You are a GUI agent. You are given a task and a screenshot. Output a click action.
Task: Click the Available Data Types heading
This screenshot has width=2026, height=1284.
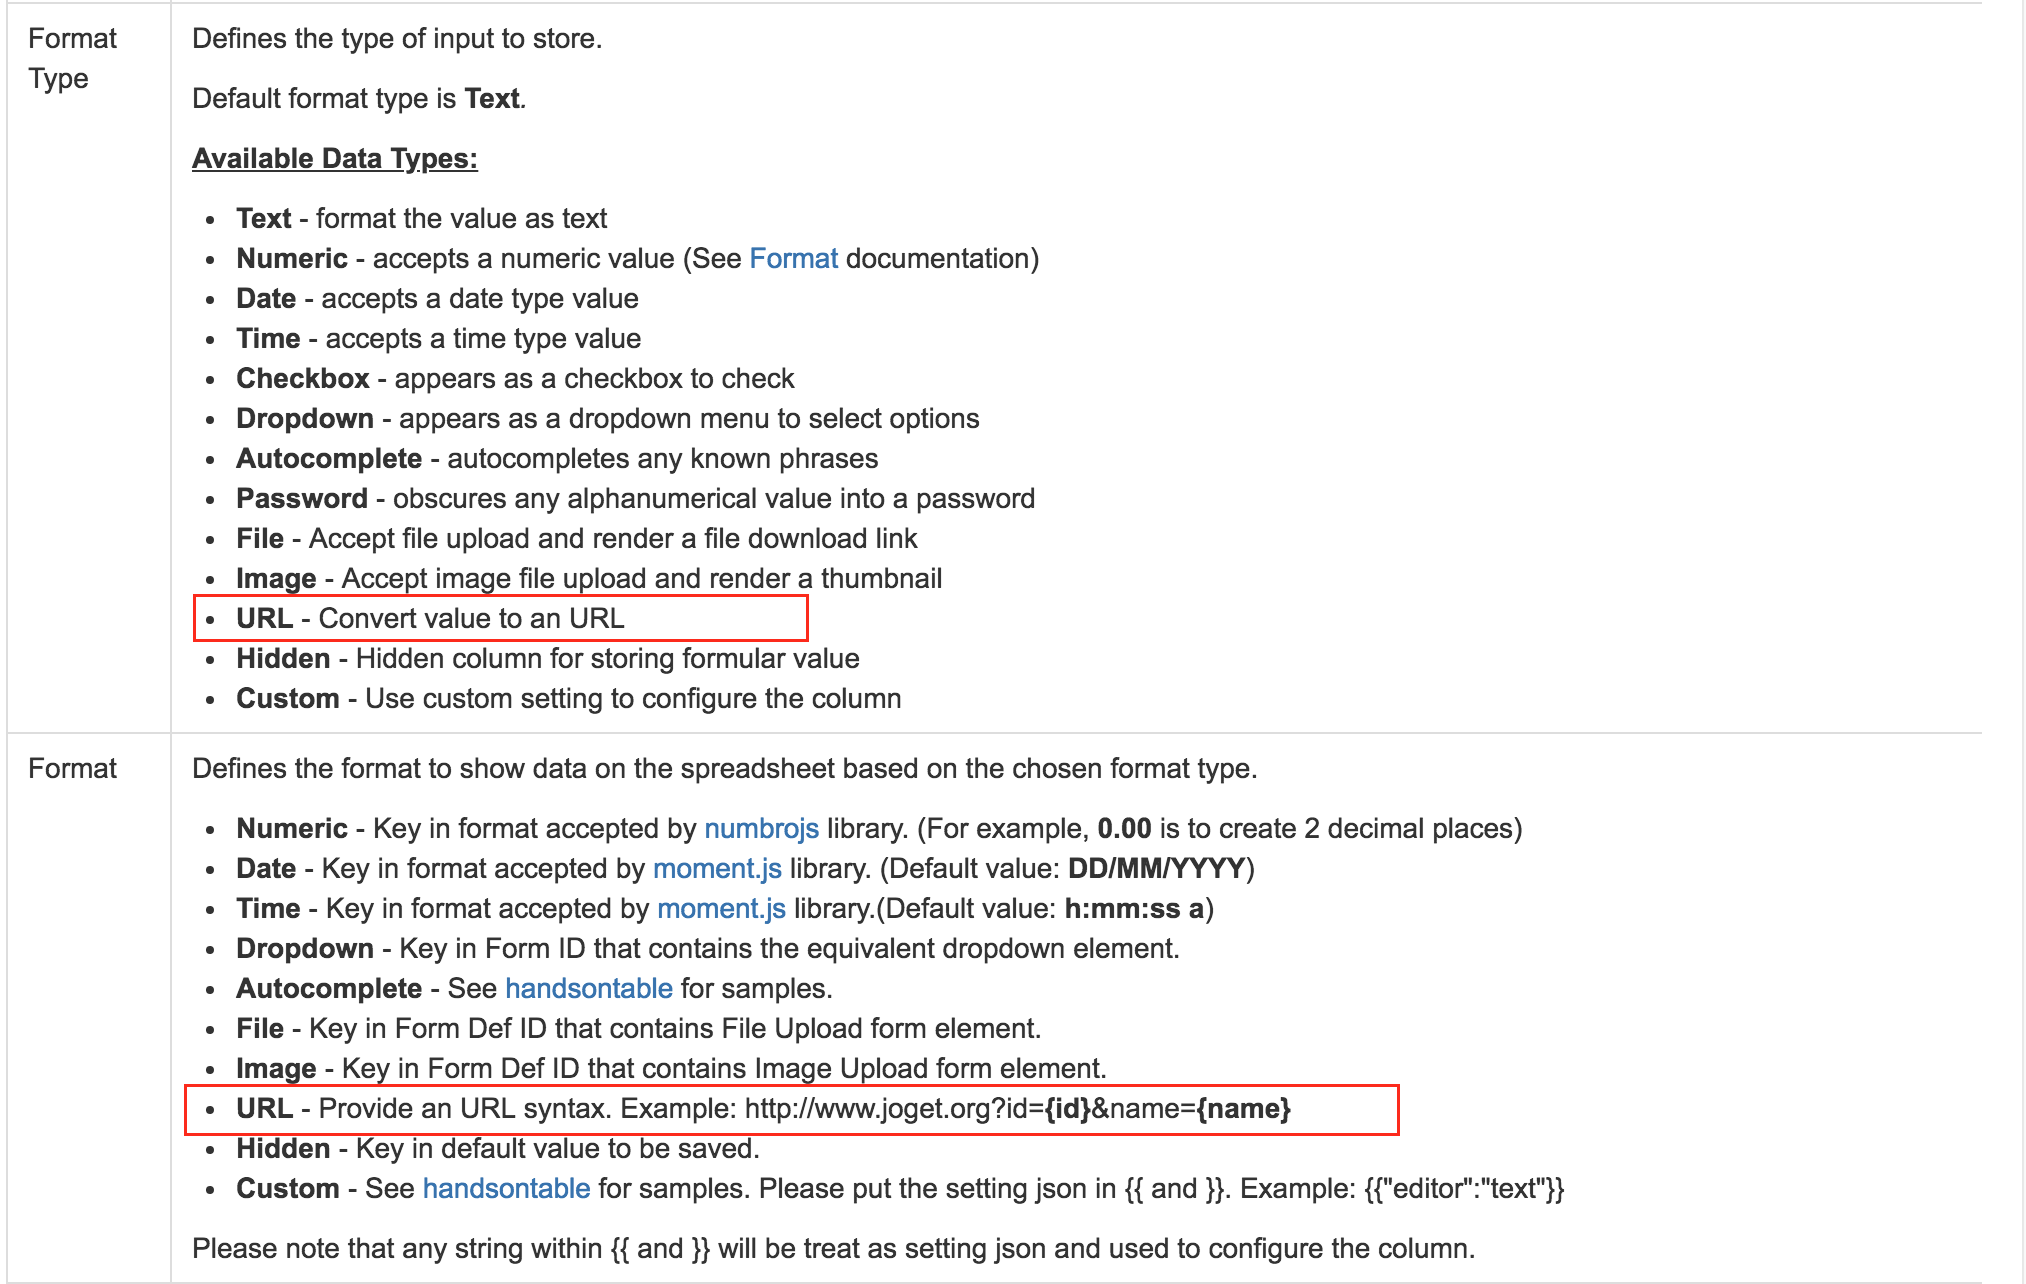335,158
